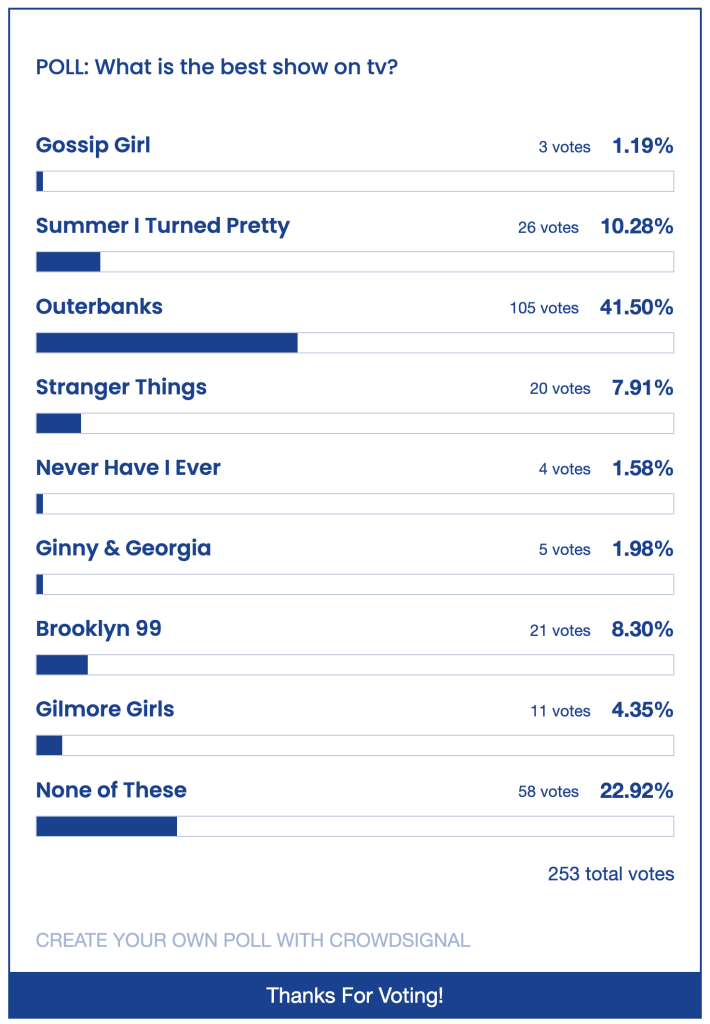The image size is (710, 1024).
Task: Click the Gilmore Girls progress bar
Action: 355,745
